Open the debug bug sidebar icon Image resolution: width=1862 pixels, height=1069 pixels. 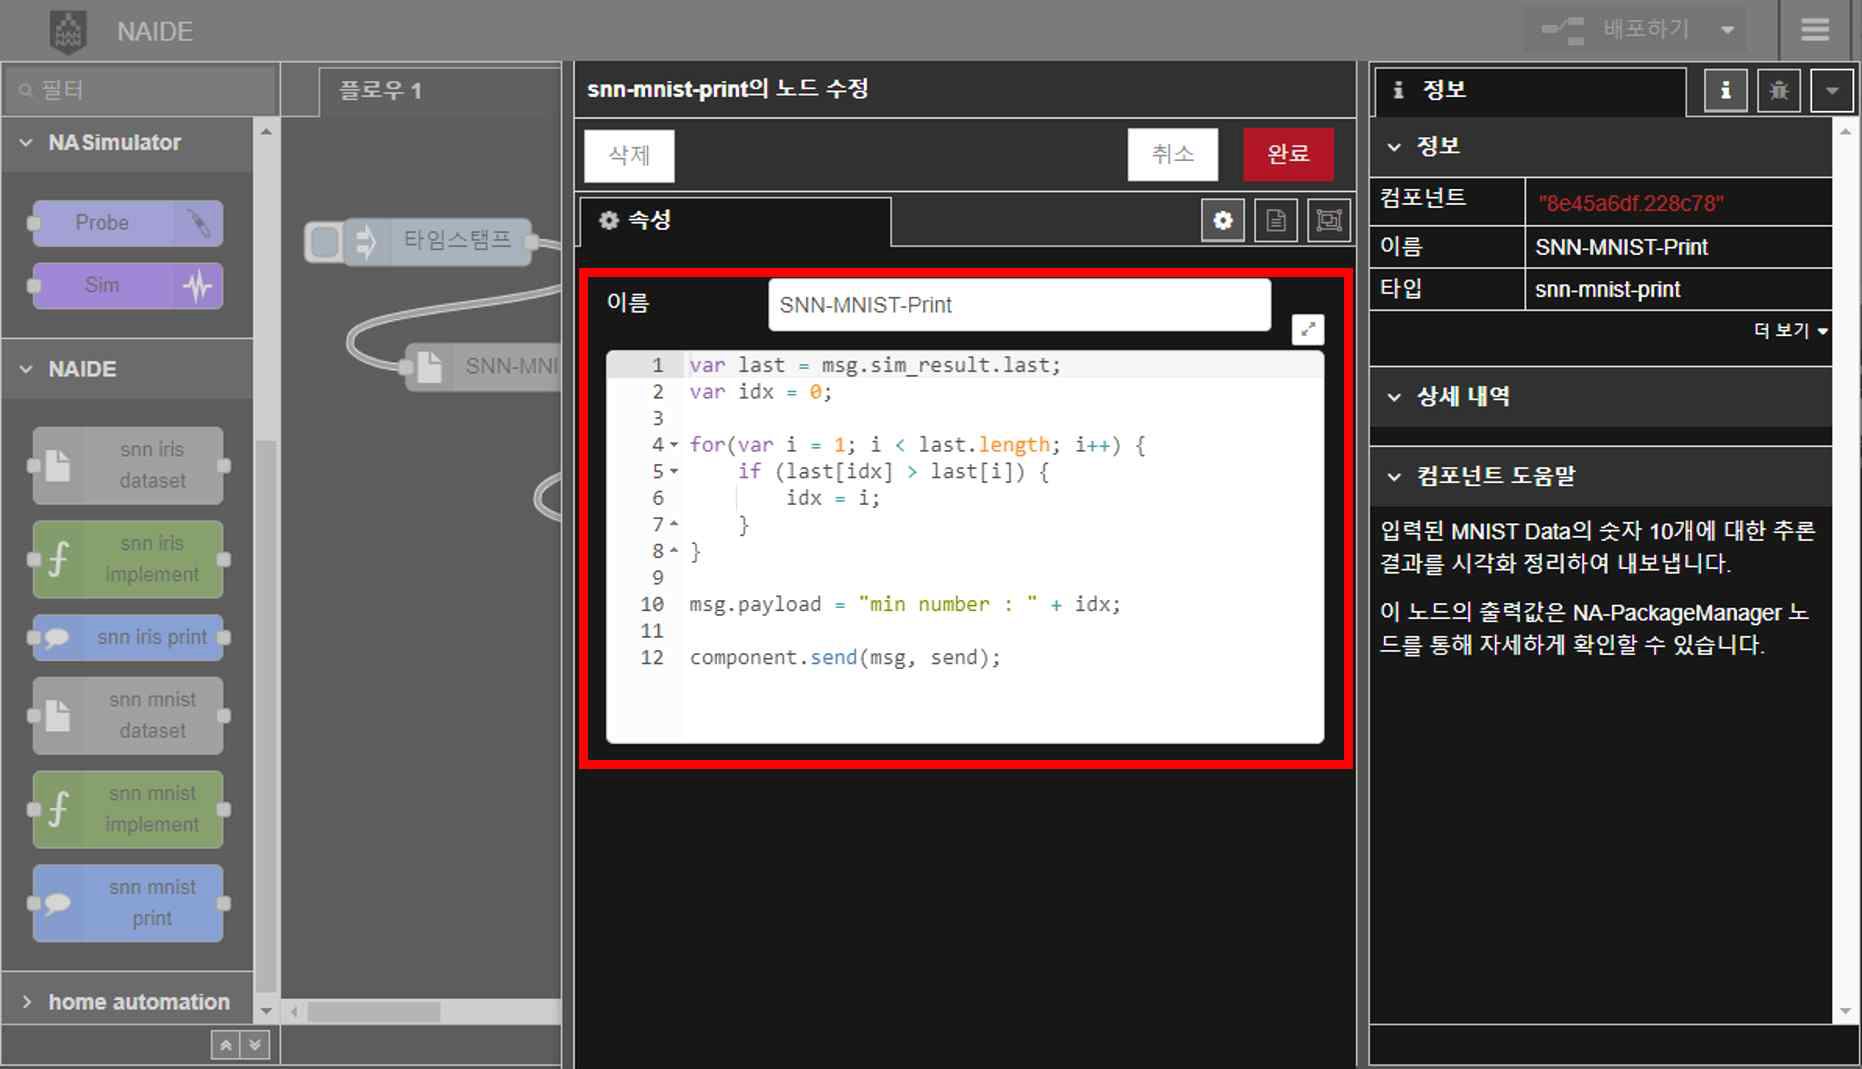pyautogui.click(x=1779, y=91)
